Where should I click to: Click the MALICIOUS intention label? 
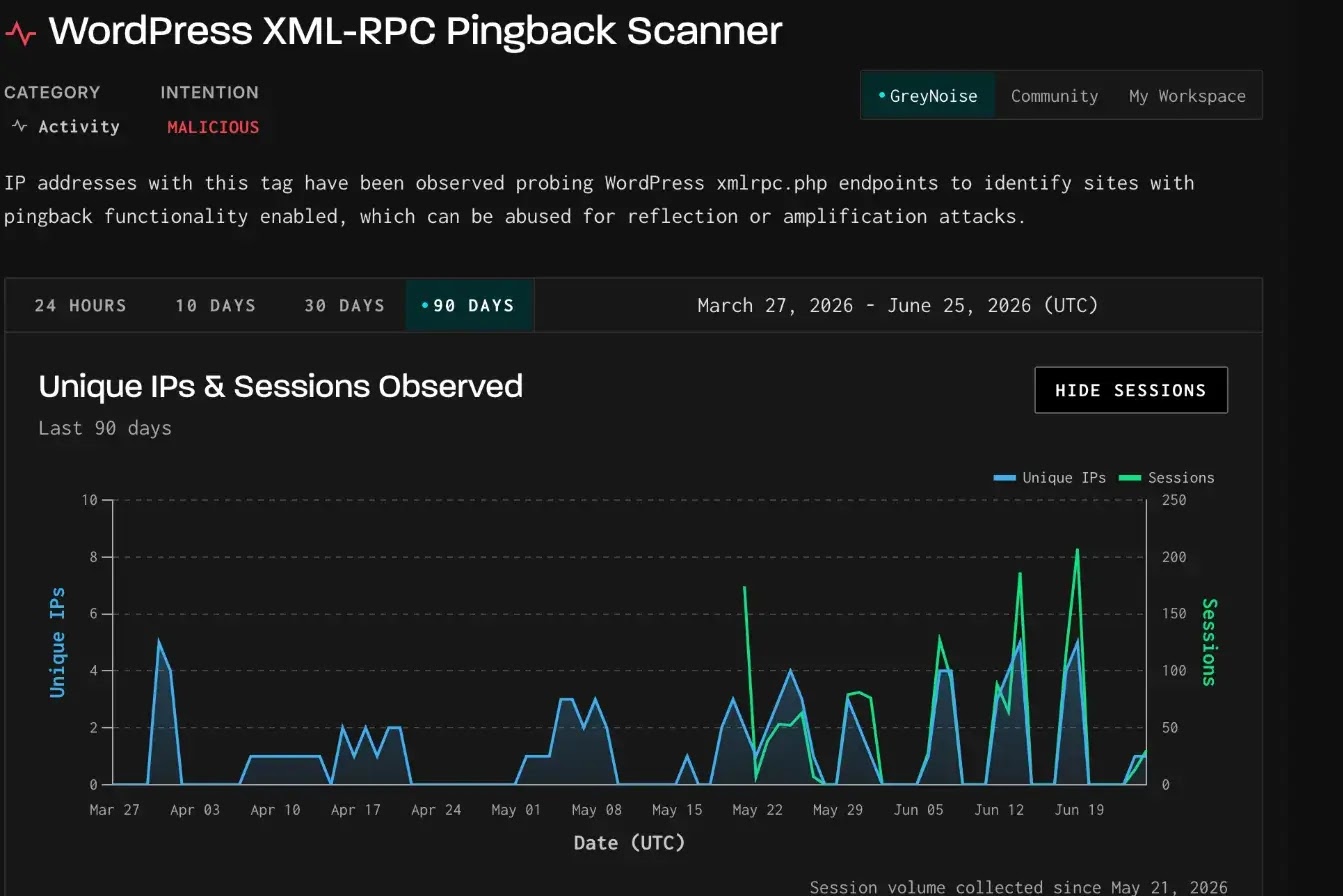click(x=213, y=127)
